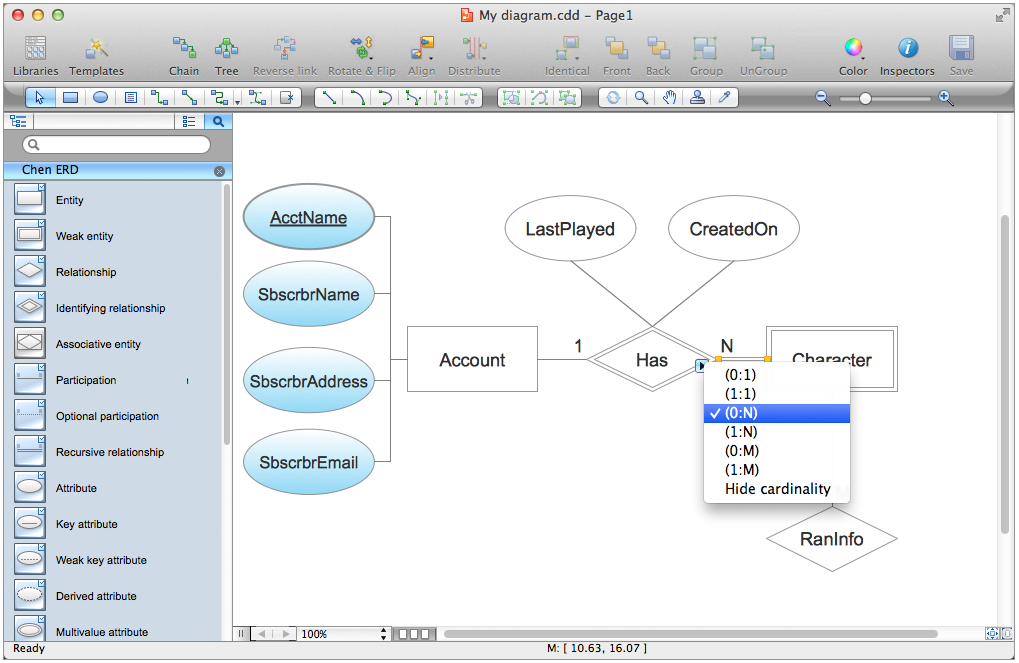
Task: Click the blue action arrow near Has relationship
Action: 701,366
